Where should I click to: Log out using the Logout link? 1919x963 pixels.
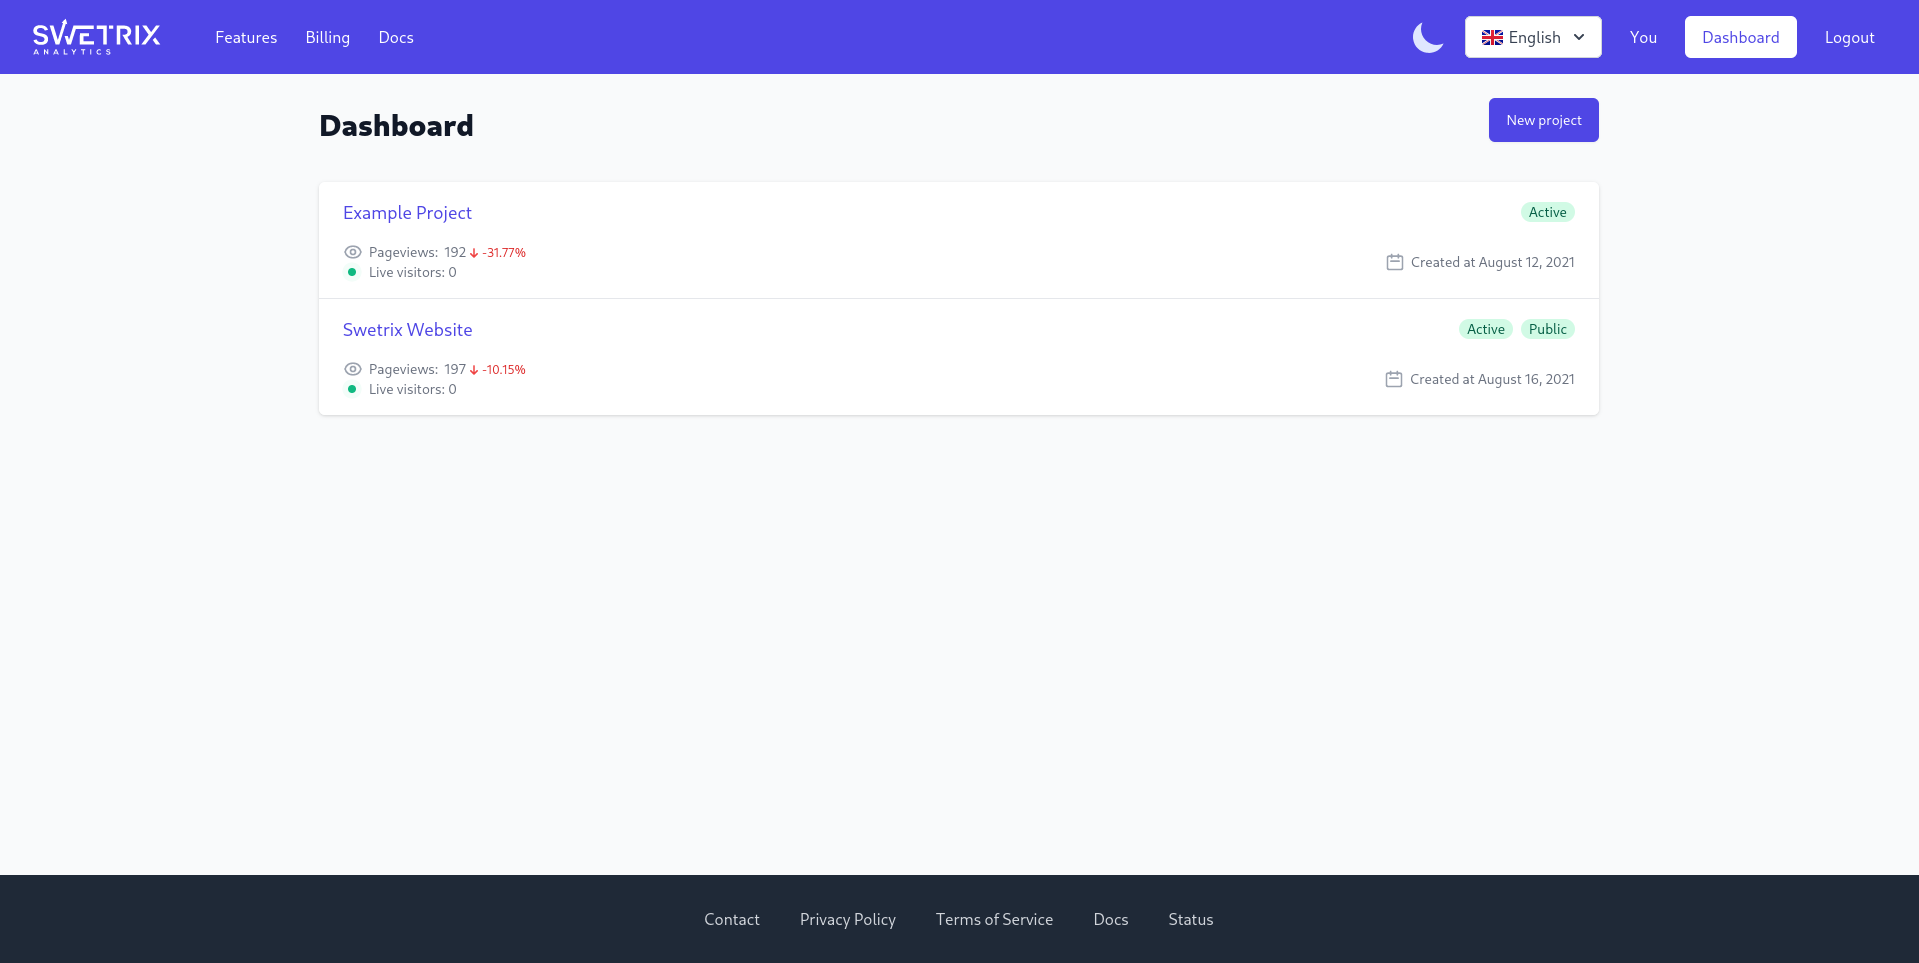coord(1849,37)
